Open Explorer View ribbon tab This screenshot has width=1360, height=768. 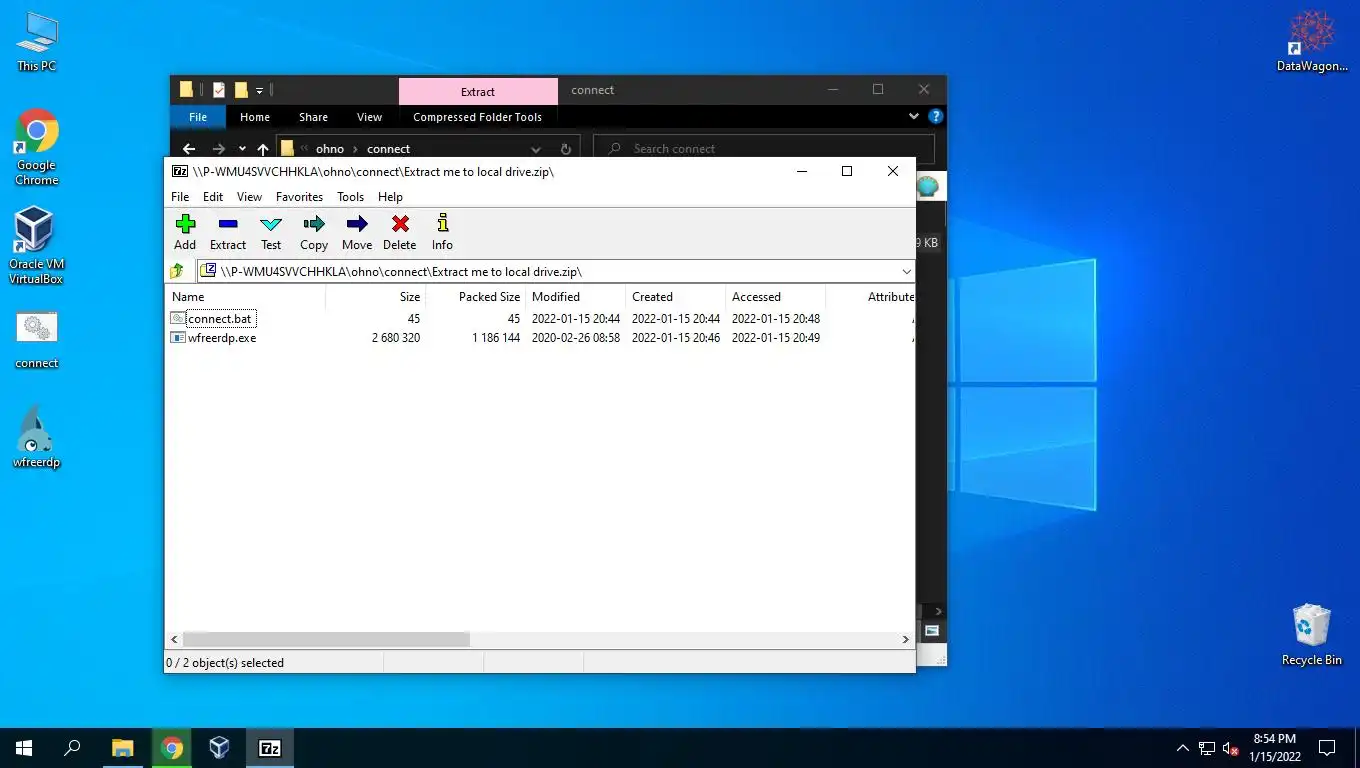pyautogui.click(x=369, y=117)
